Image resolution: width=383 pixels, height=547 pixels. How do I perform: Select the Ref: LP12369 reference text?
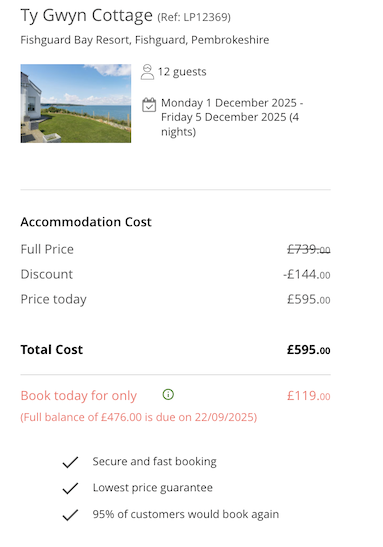[194, 17]
